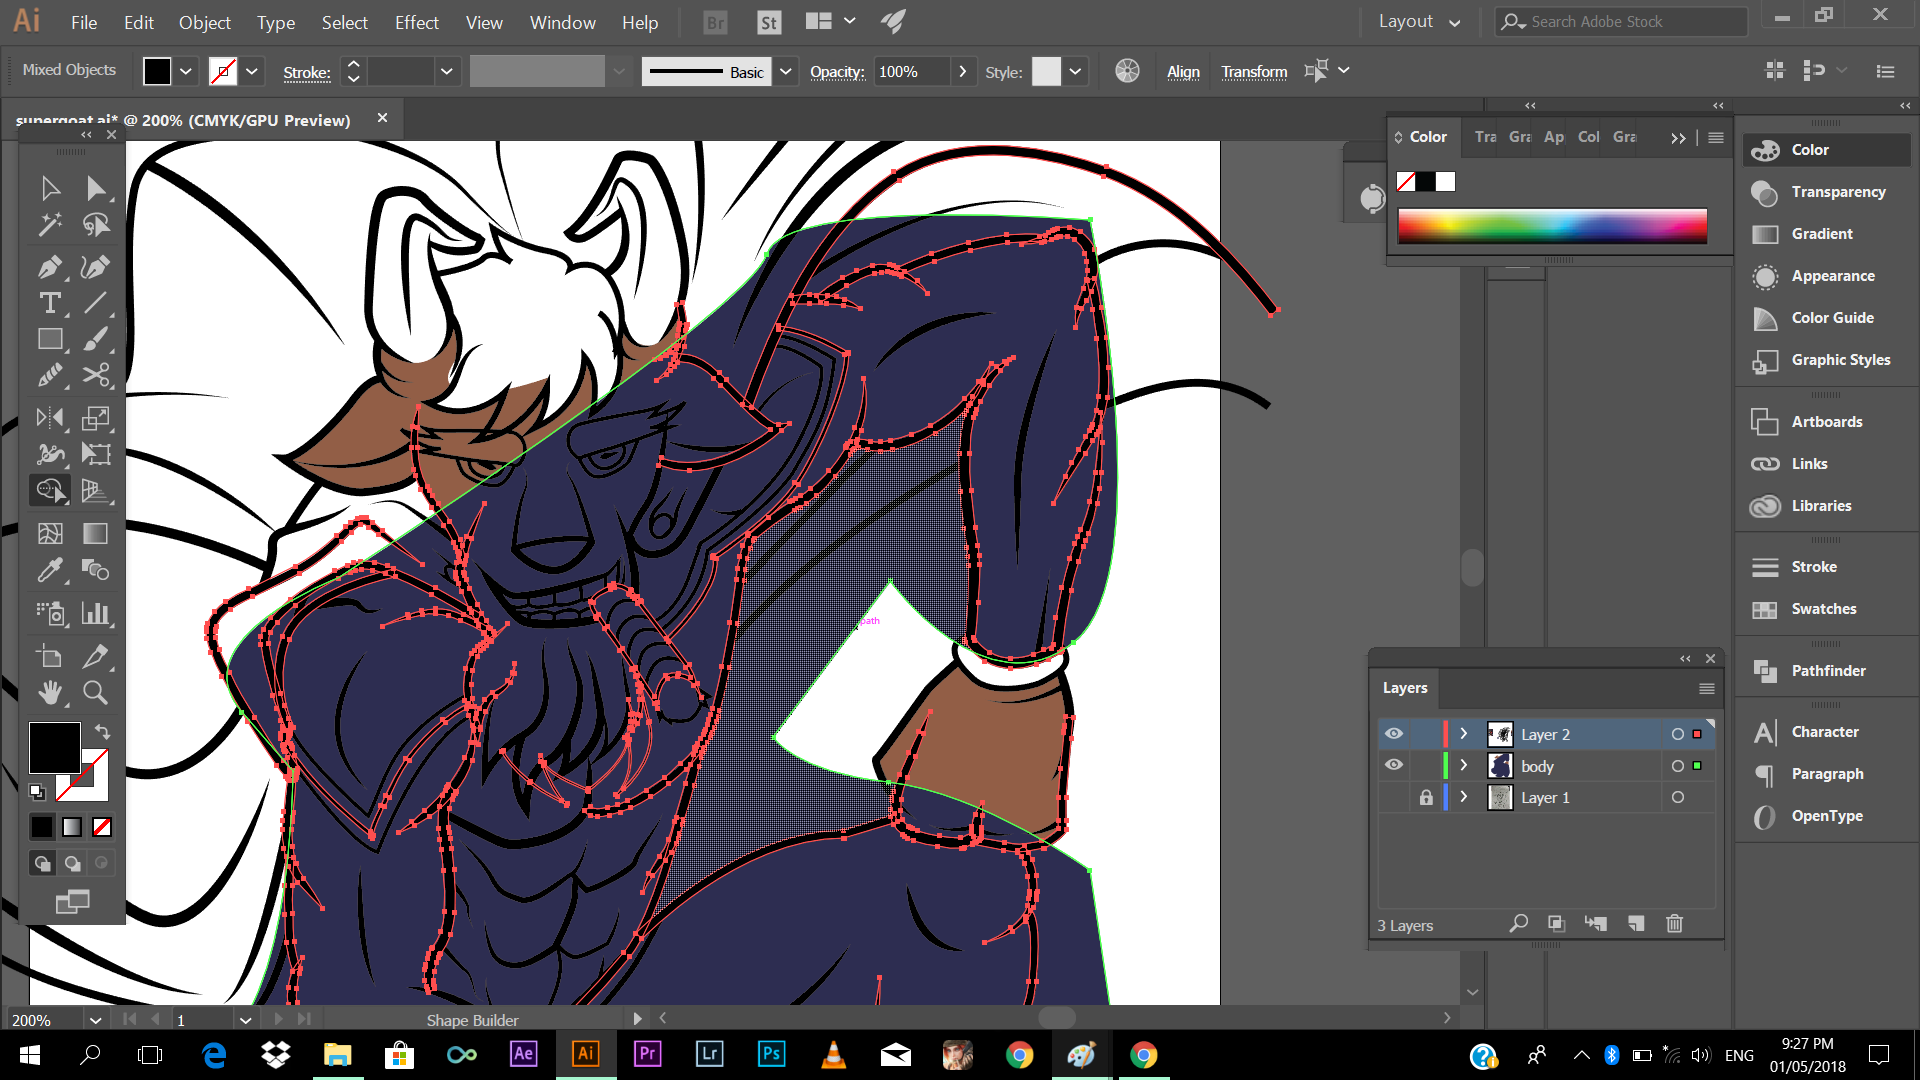Open the zoom level dropdown

click(95, 1020)
